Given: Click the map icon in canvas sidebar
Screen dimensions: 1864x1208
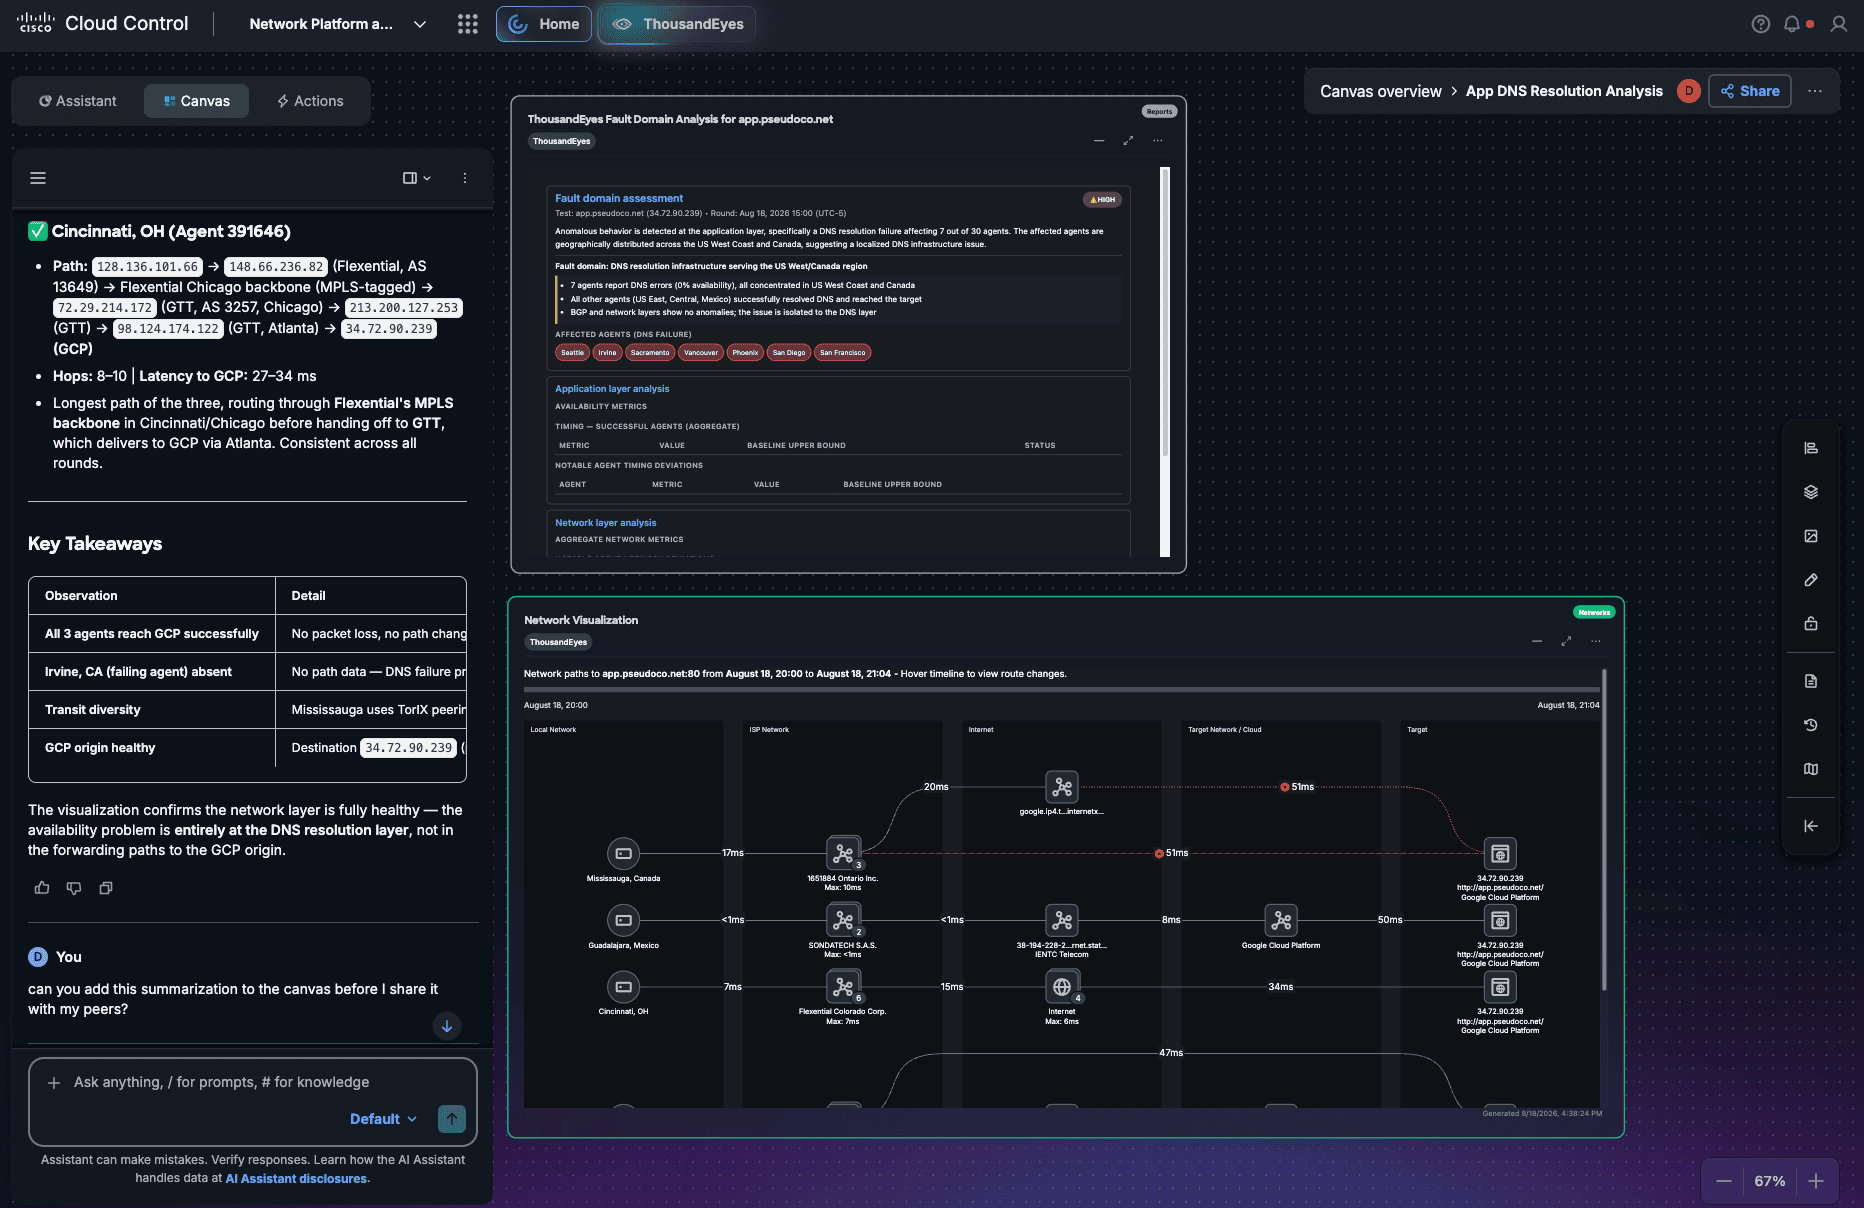Looking at the screenshot, I should [1811, 769].
